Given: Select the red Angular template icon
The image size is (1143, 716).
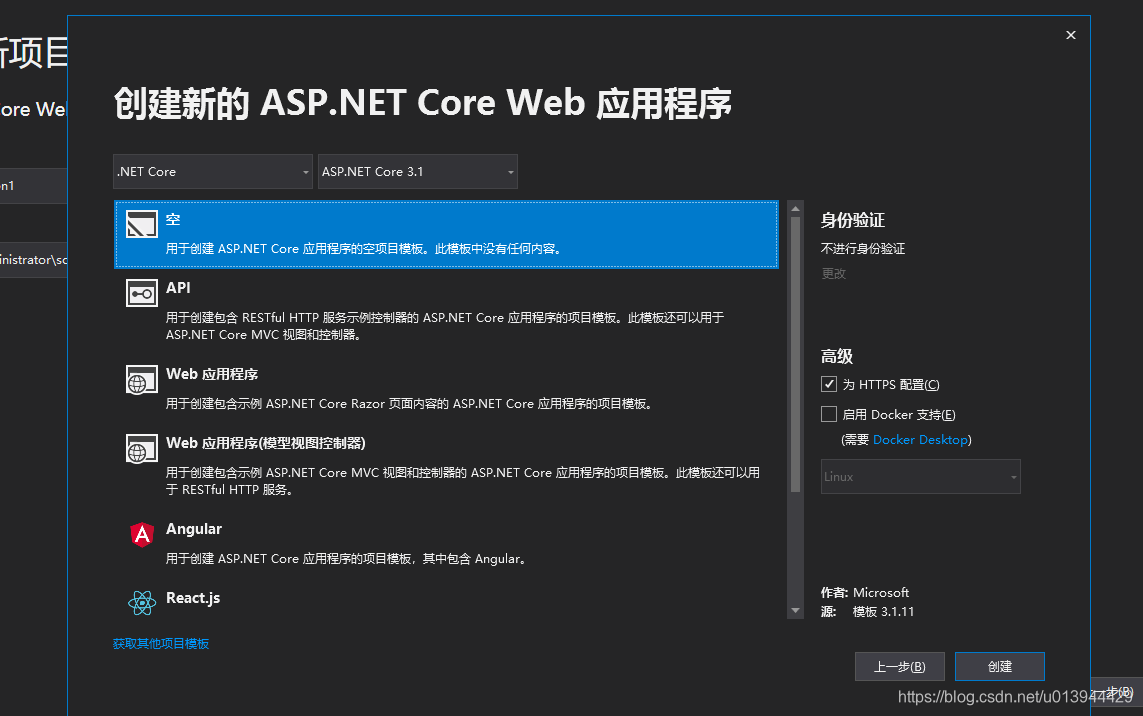Looking at the screenshot, I should [x=141, y=533].
